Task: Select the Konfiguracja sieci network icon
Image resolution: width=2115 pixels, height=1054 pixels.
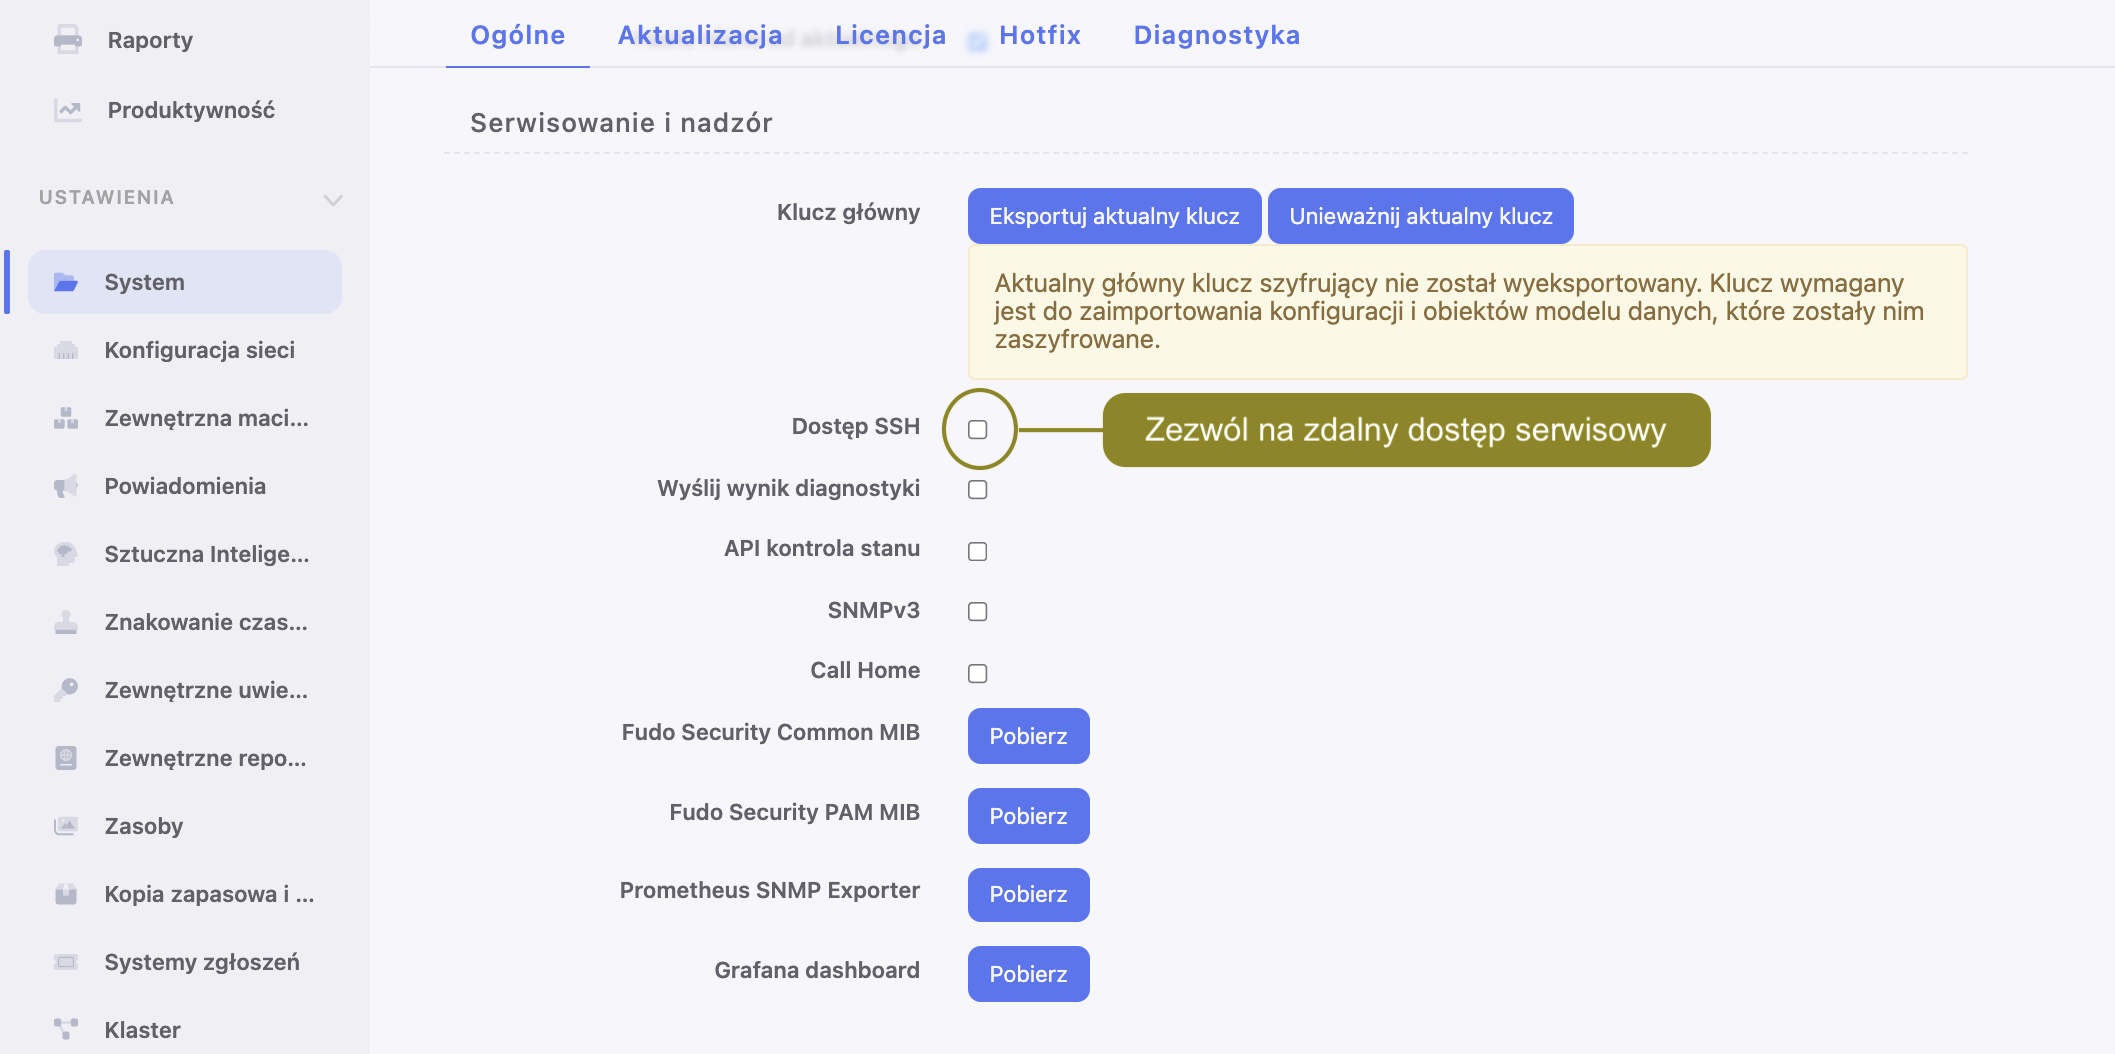Action: click(66, 350)
